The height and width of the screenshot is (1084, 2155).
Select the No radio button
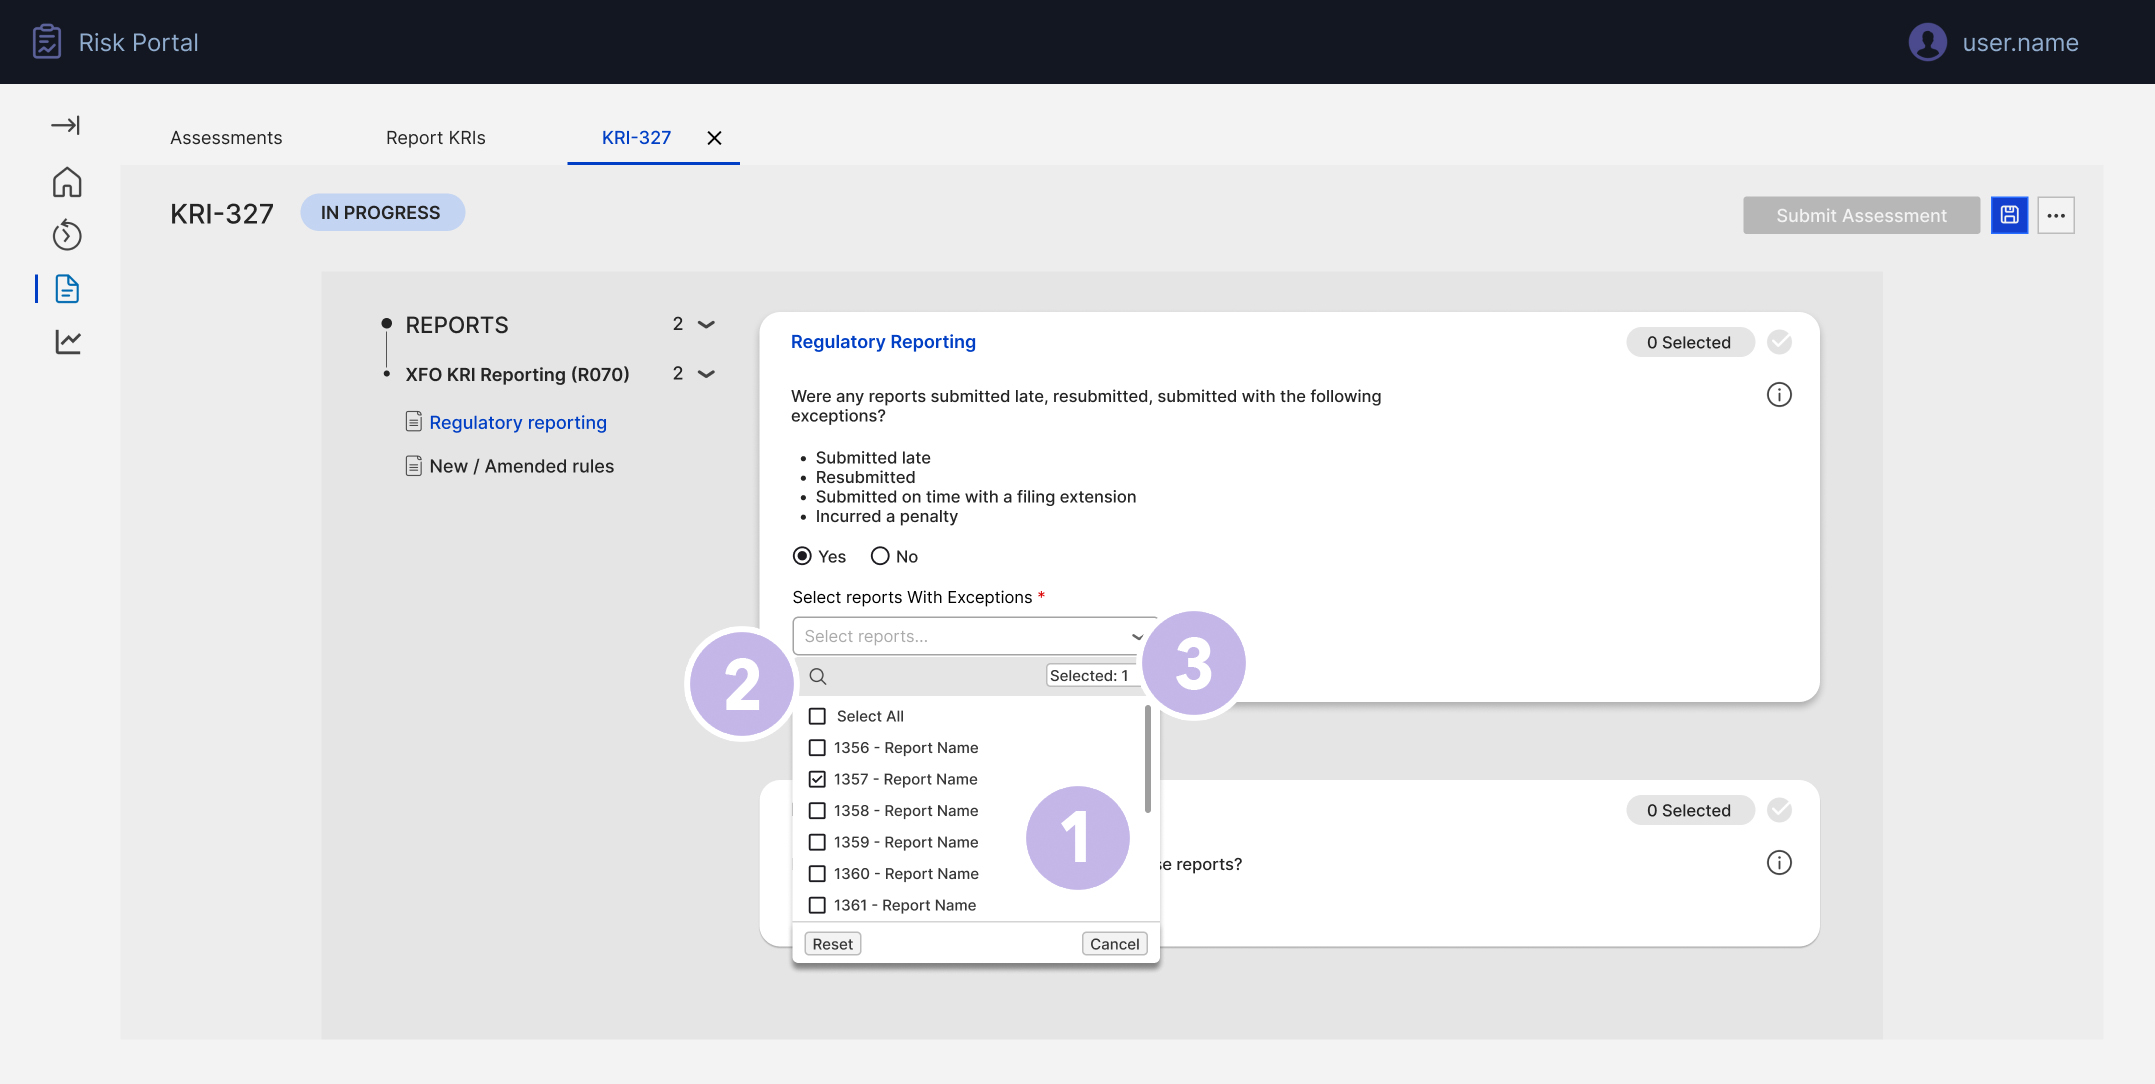tap(880, 556)
